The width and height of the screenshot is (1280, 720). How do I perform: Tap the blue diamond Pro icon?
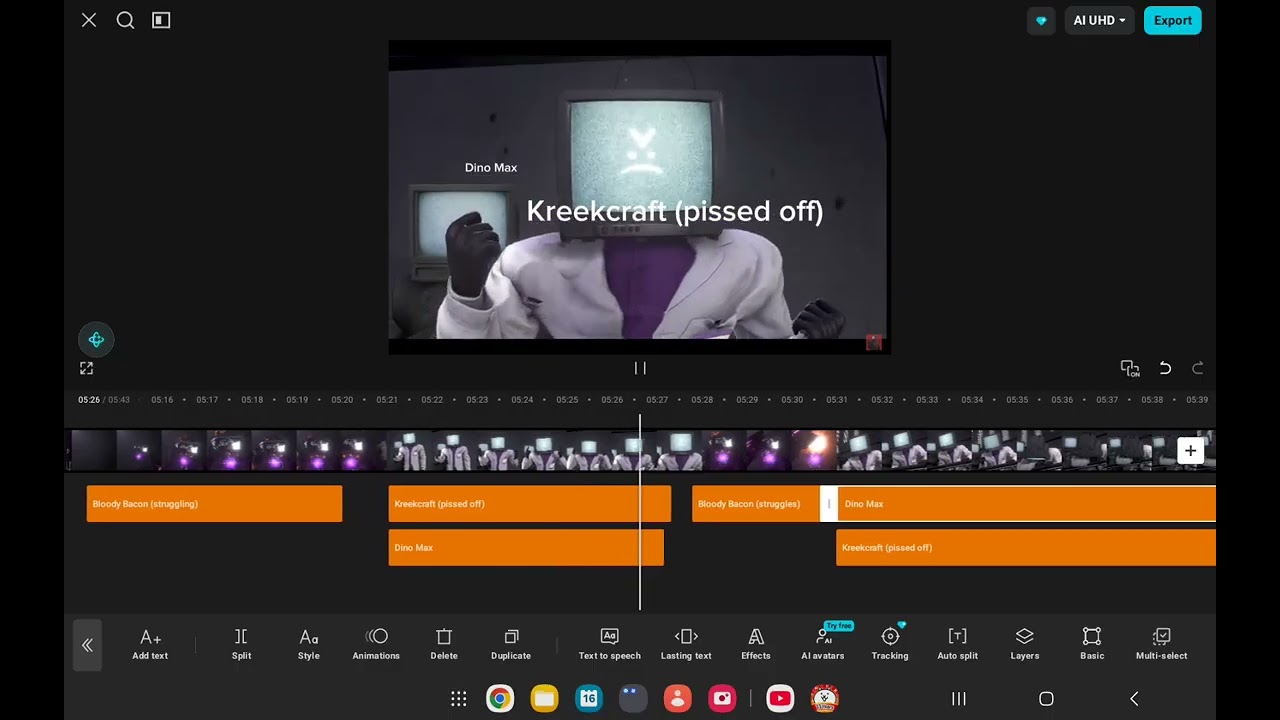pos(1041,20)
